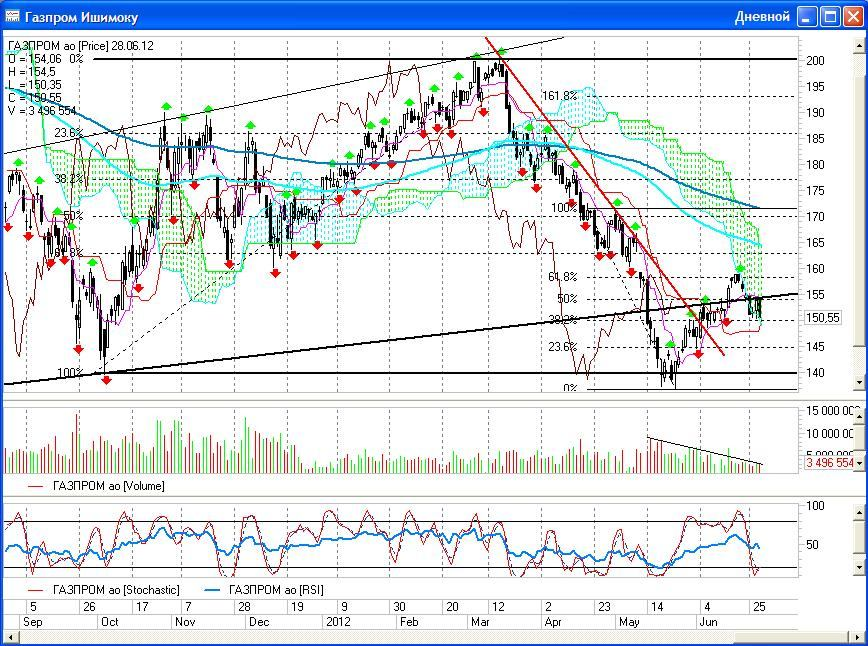
Task: Click the Mar month label on time axis
Action: tap(480, 622)
